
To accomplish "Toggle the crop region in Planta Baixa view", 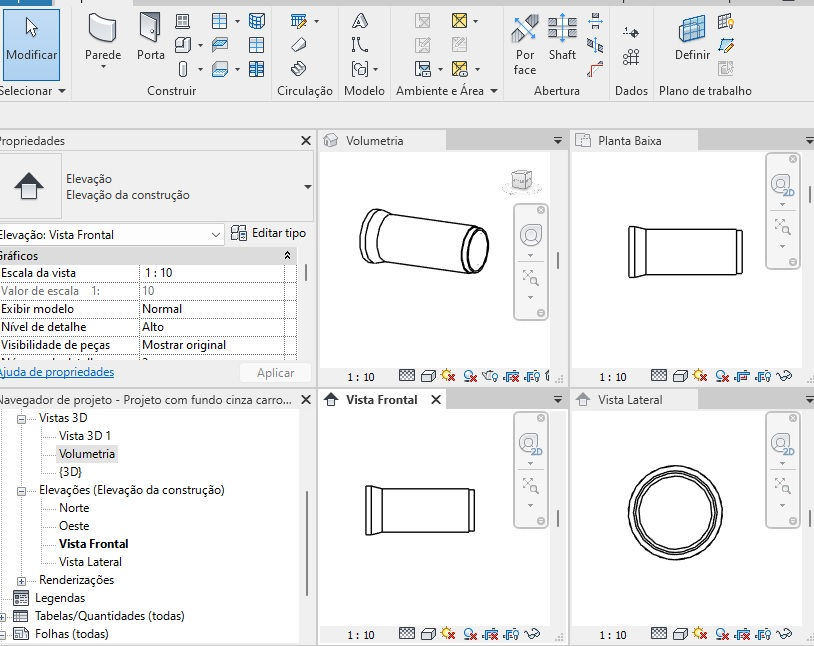I will pyautogui.click(x=742, y=375).
